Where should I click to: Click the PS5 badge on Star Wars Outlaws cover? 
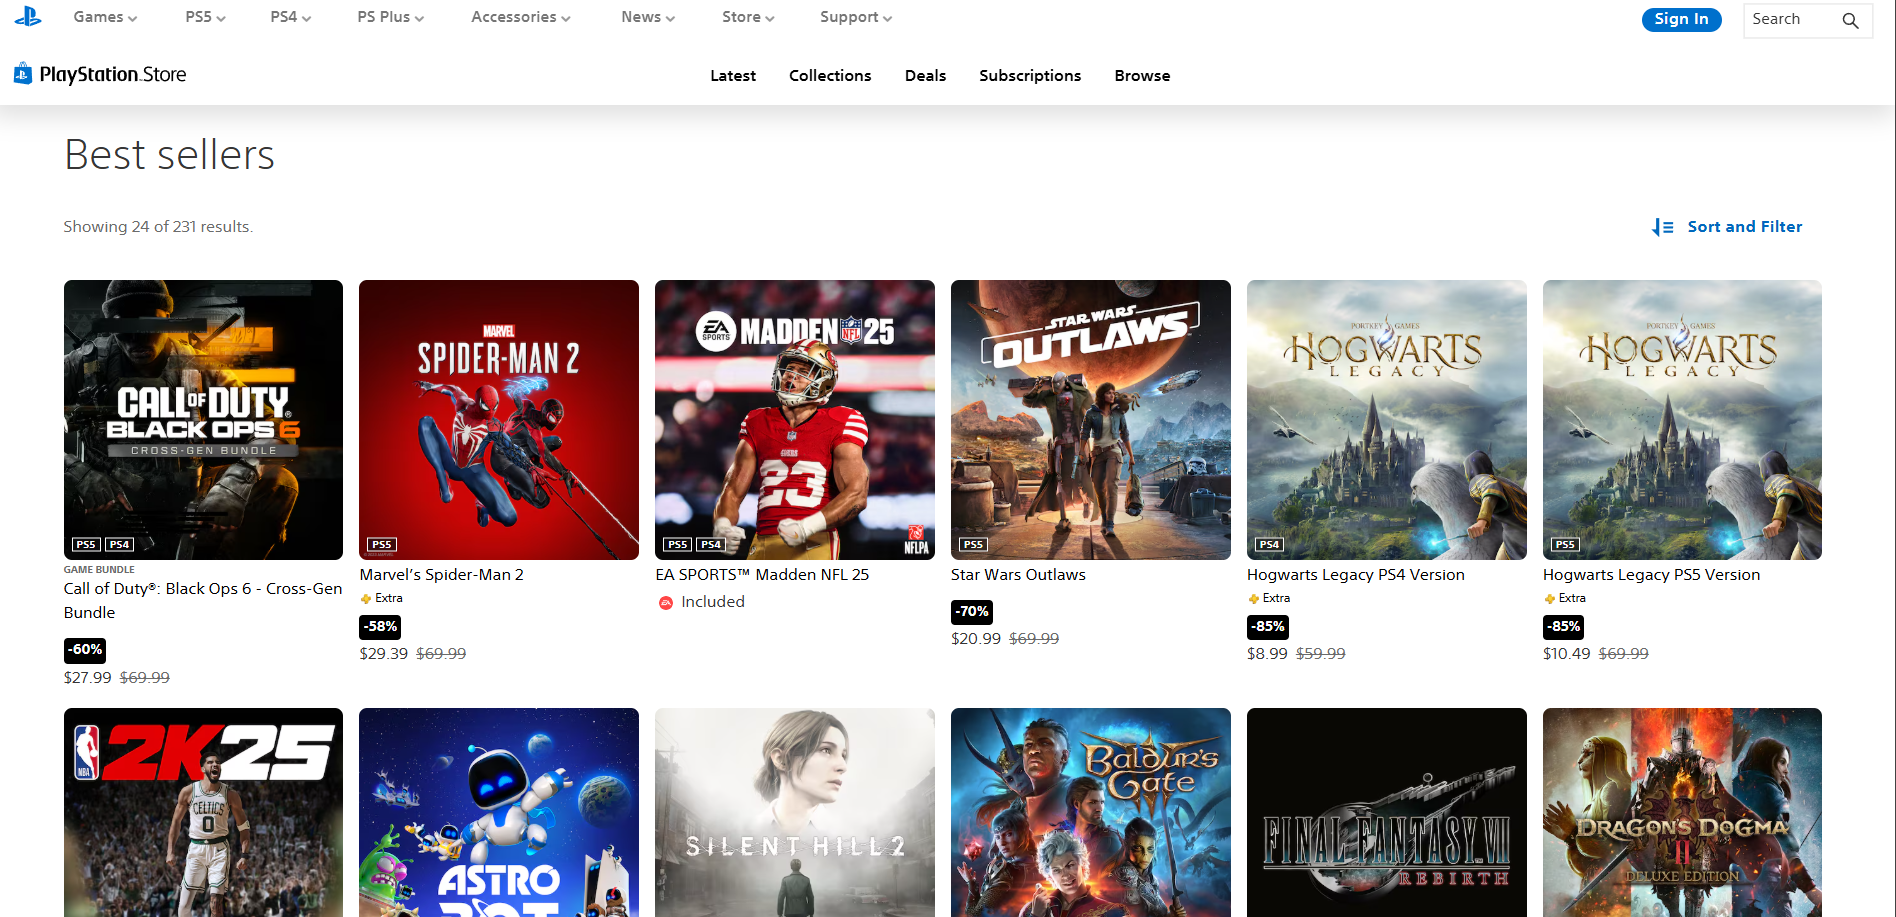point(973,545)
